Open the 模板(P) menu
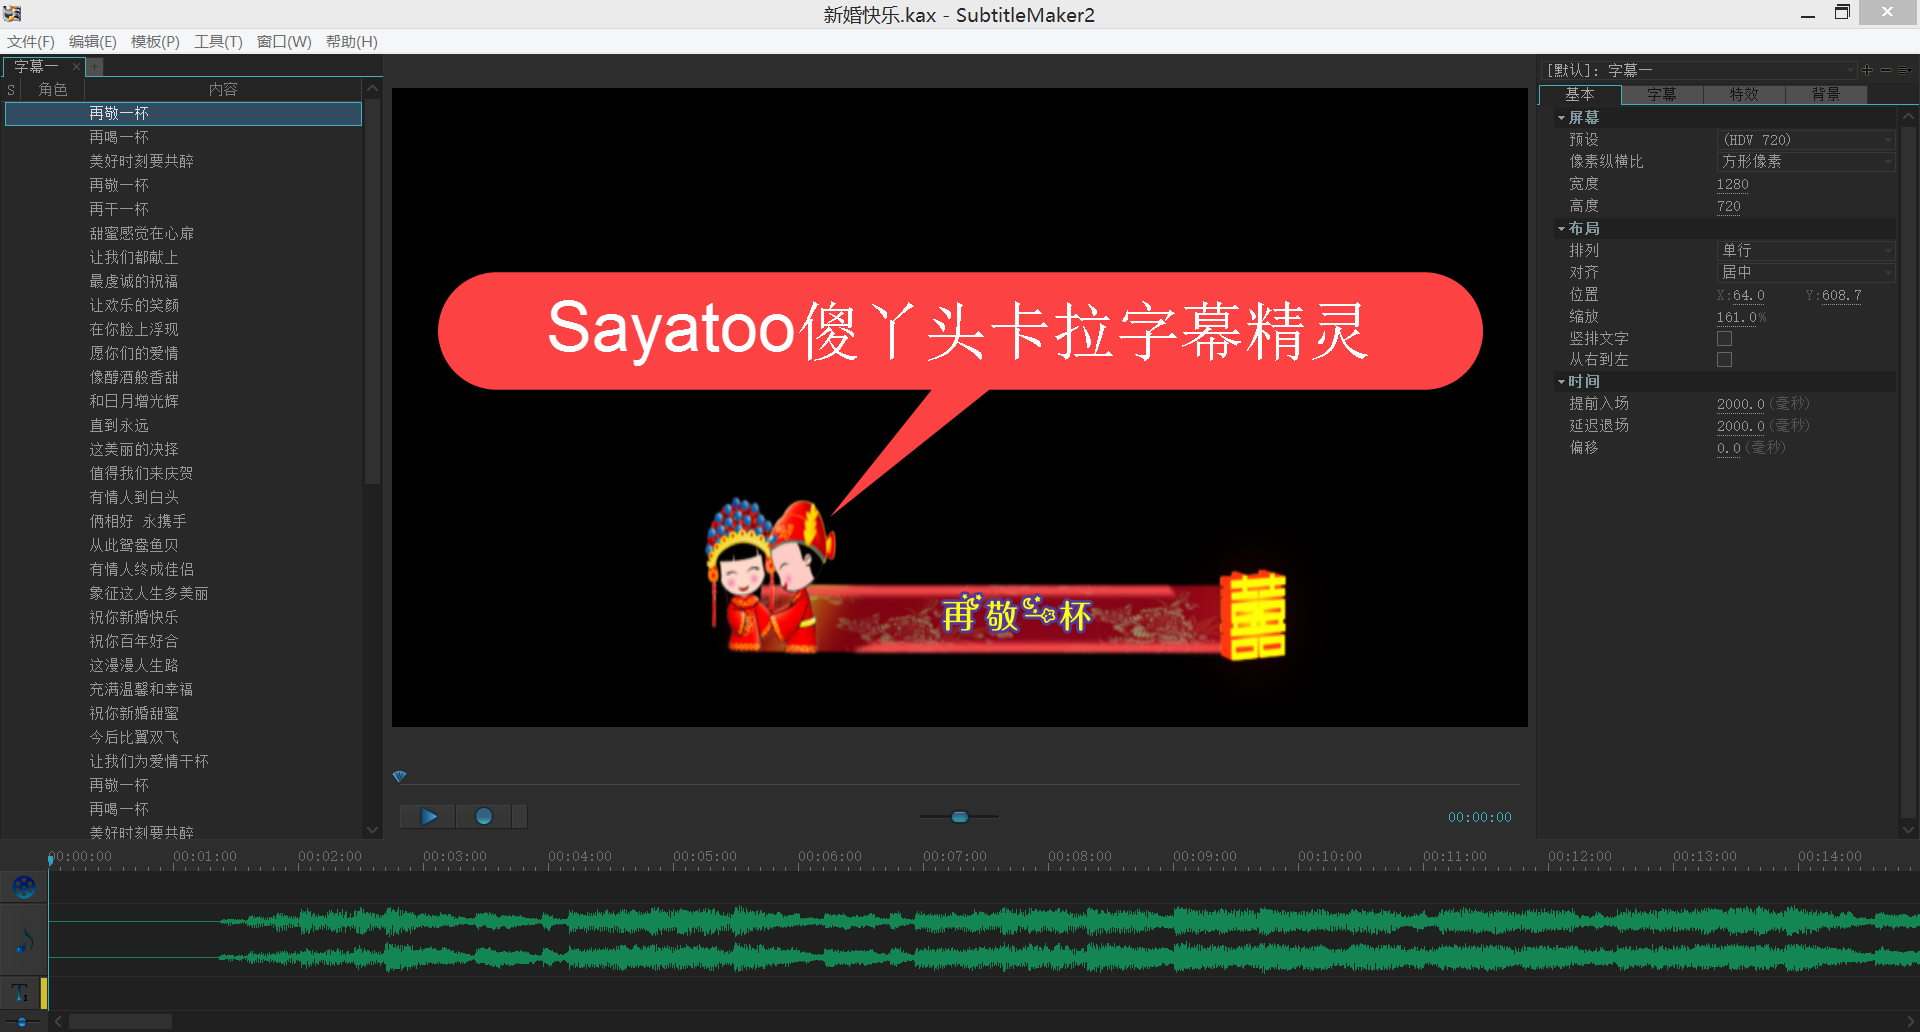The image size is (1920, 1032). [x=155, y=42]
